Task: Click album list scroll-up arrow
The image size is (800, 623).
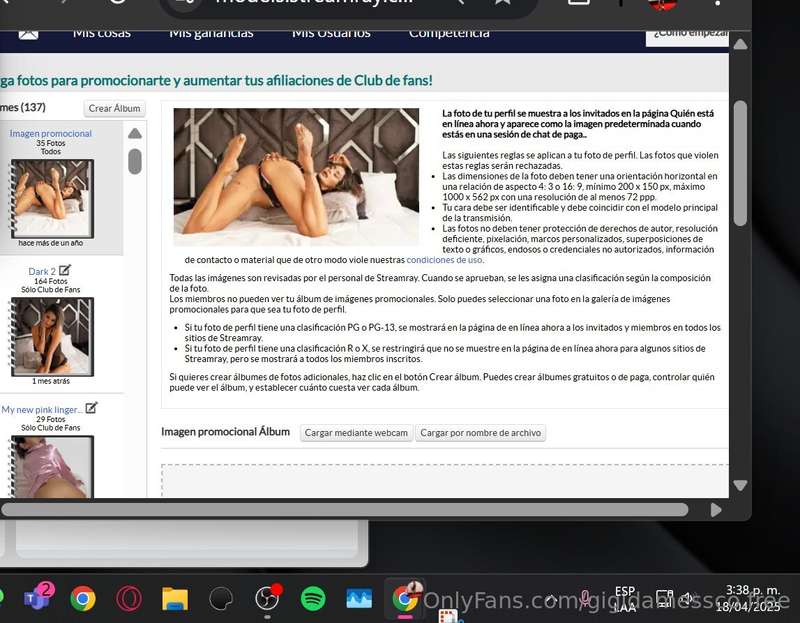Action: point(135,134)
